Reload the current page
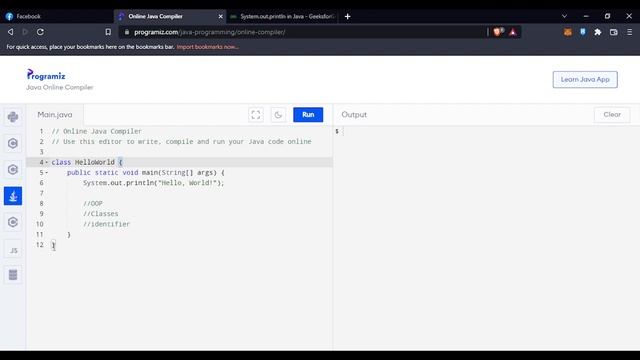This screenshot has height=360, width=640. [40, 32]
